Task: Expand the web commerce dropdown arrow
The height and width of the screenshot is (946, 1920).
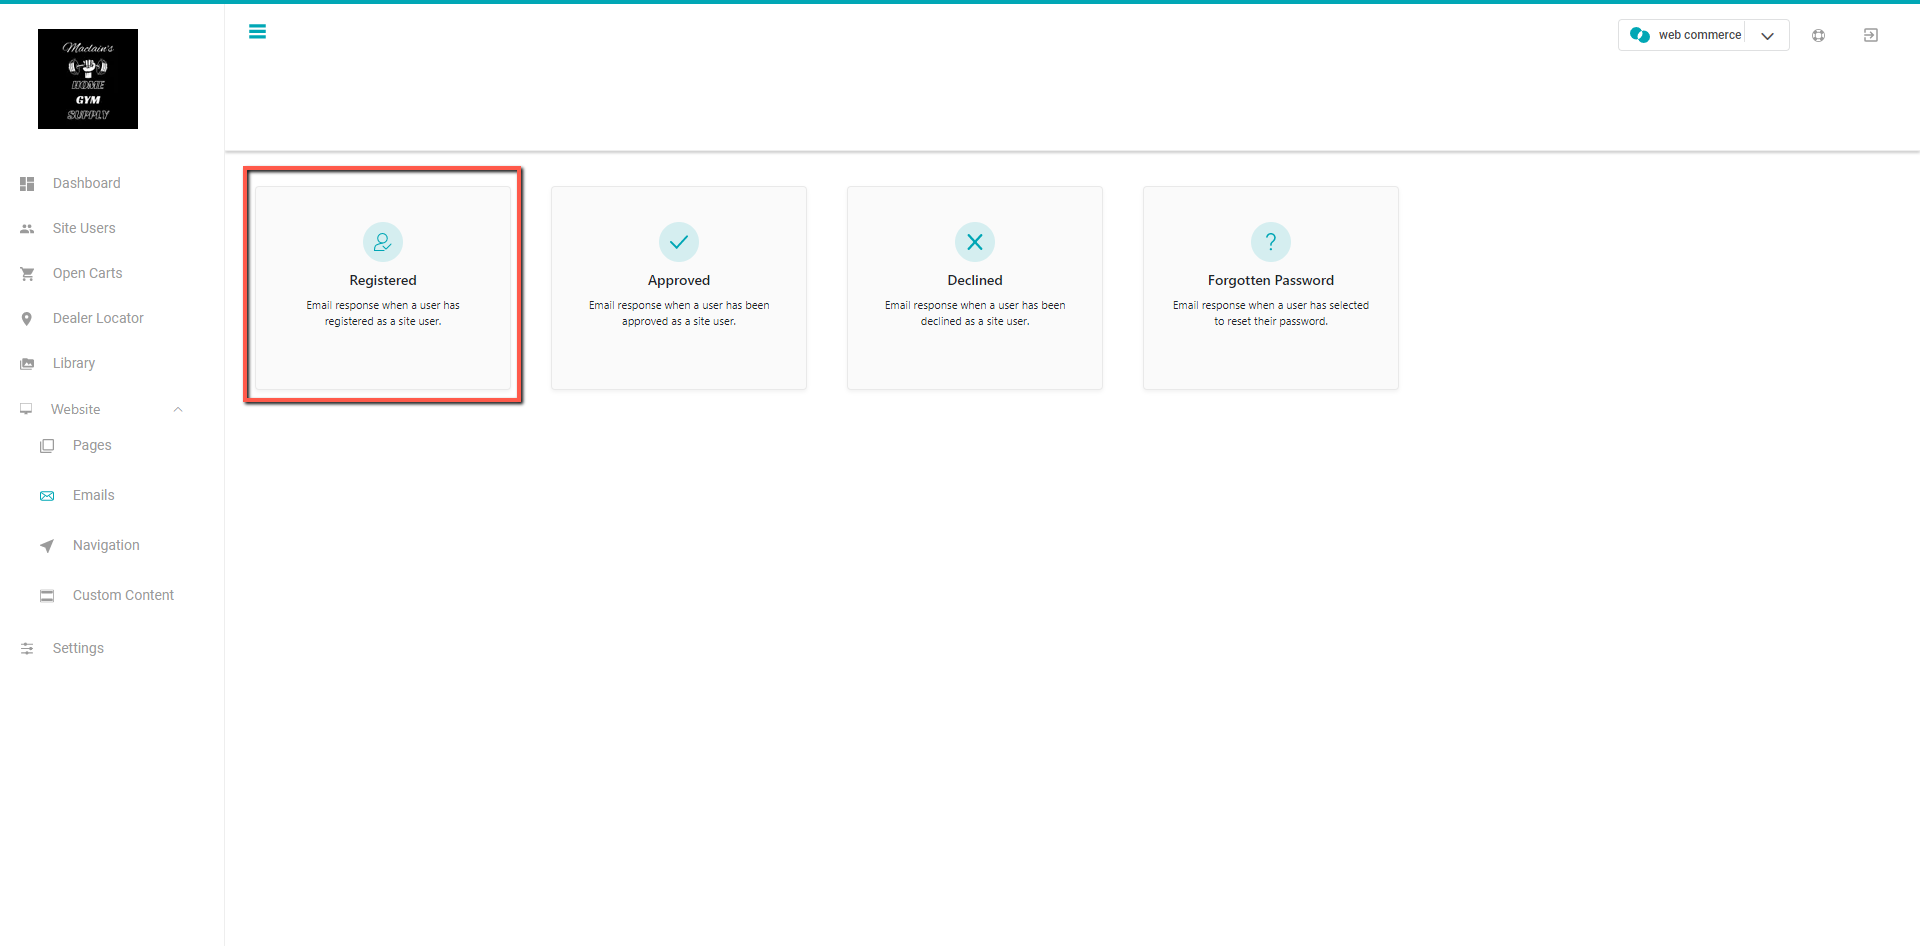Action: point(1767,36)
